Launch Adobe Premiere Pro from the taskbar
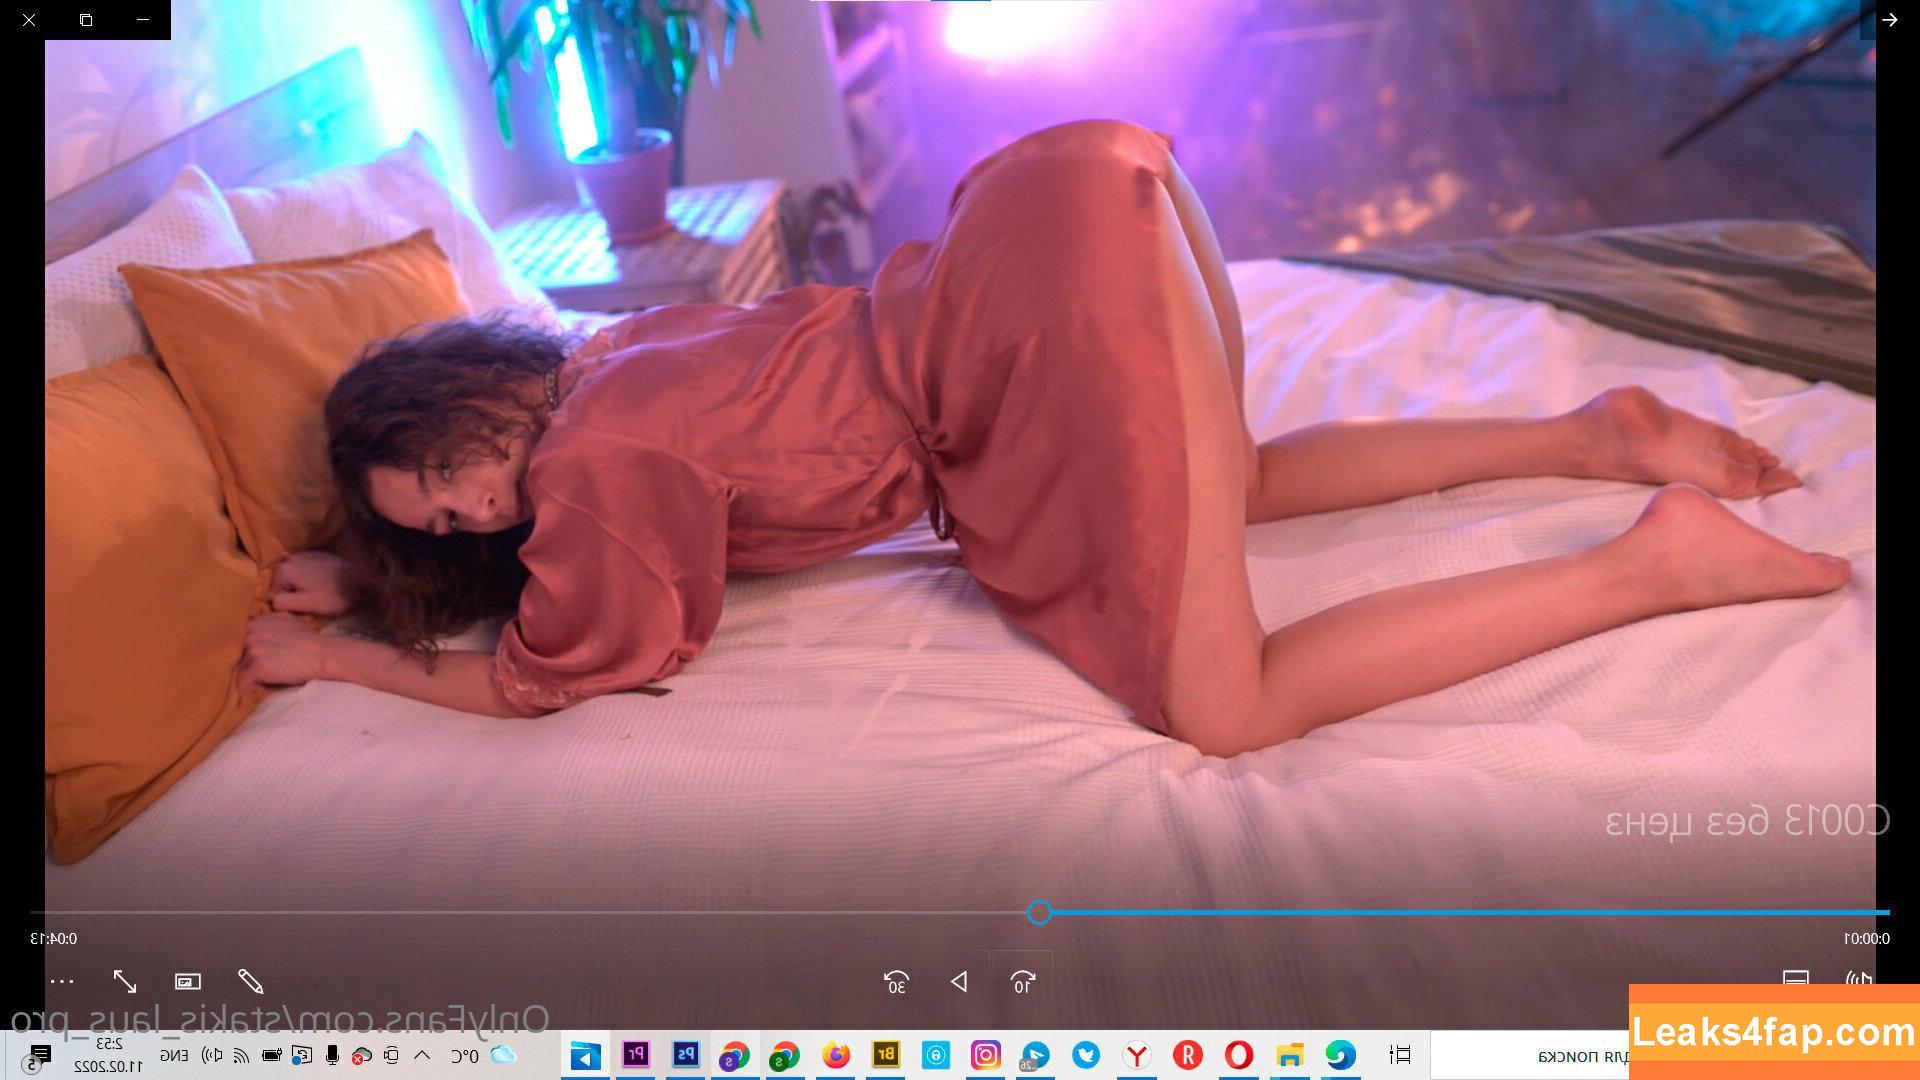 637,1055
